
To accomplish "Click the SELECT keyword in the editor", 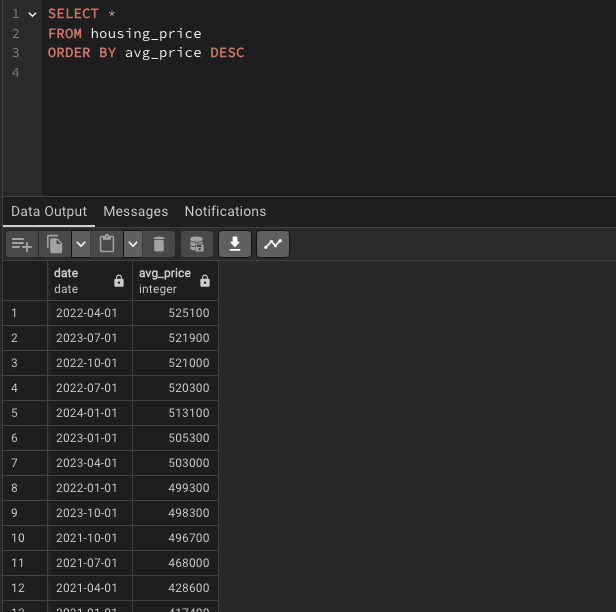I will click(73, 14).
